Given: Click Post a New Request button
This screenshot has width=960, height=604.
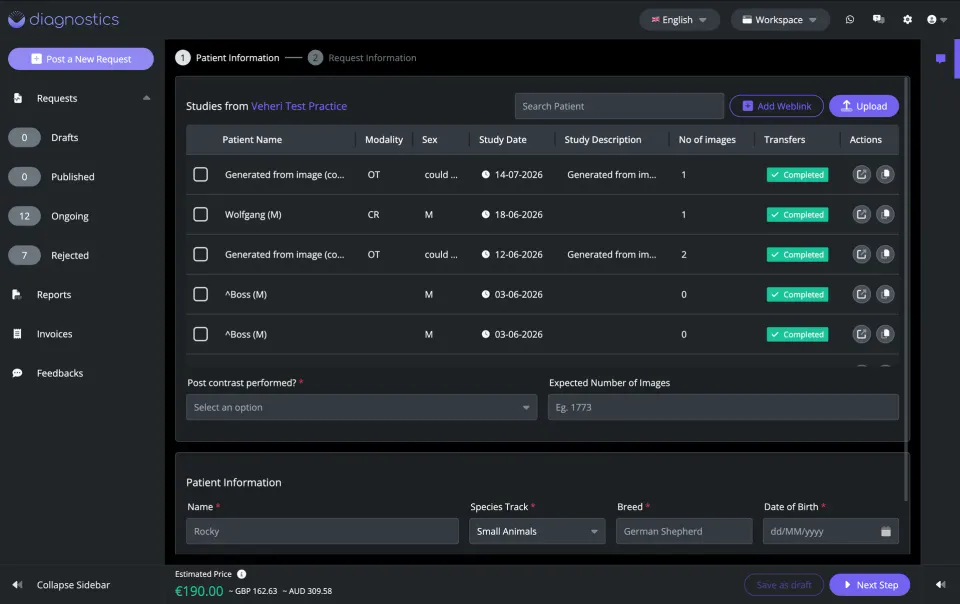Looking at the screenshot, I should pyautogui.click(x=81, y=59).
